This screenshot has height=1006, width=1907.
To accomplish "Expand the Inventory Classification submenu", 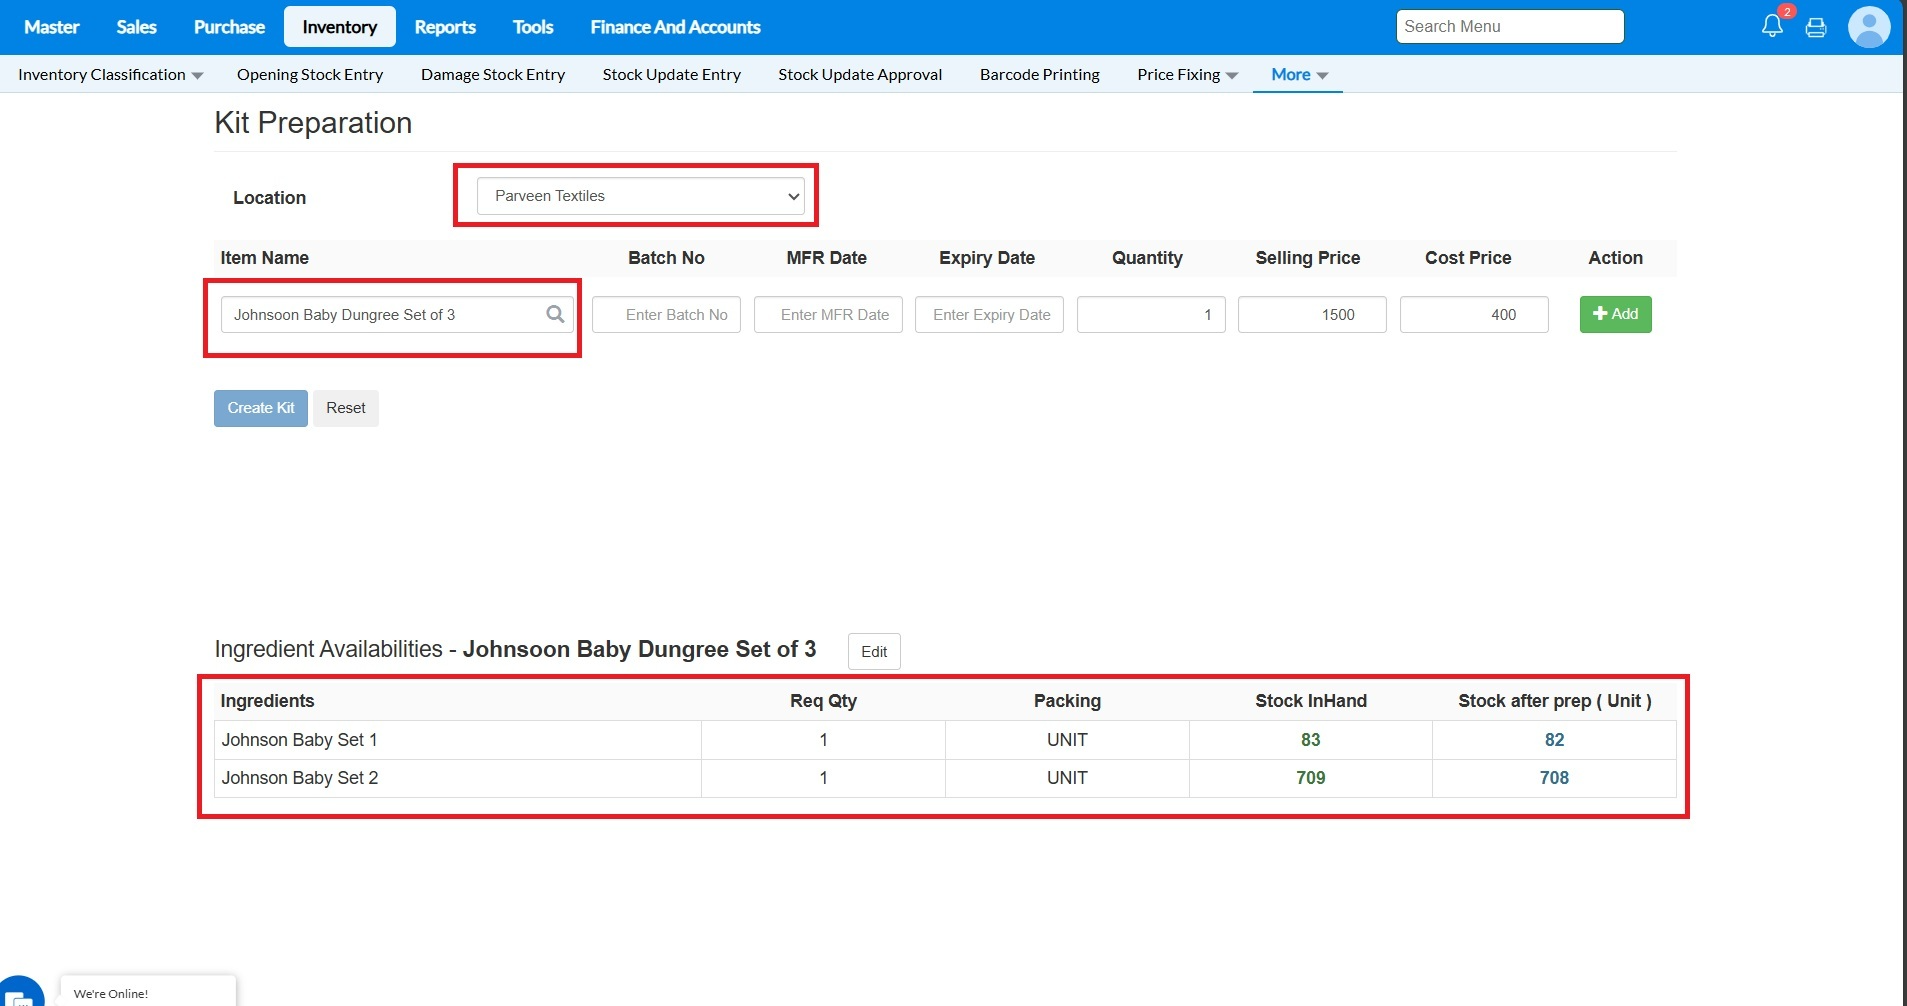I will pos(110,75).
